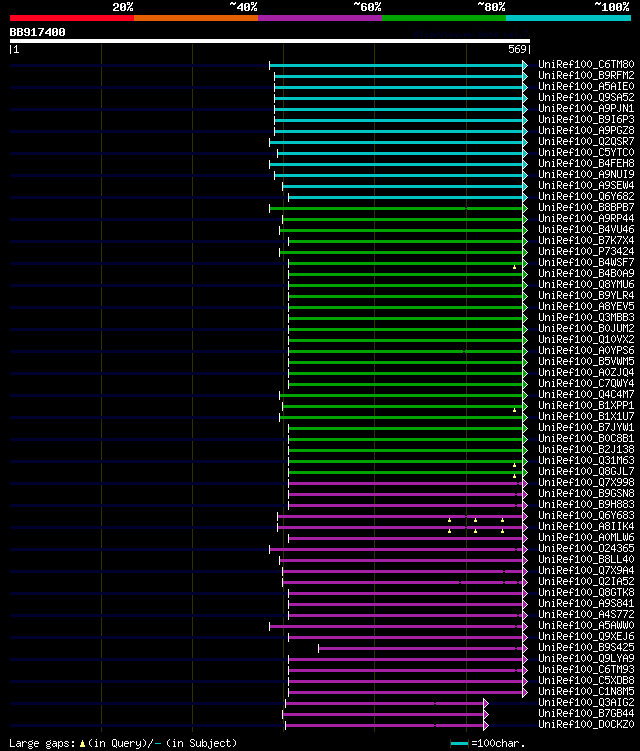This screenshot has width=640, height=751.
Task: Click the purple alignment bar for UniRef100_Q7X998
Action: [408, 484]
